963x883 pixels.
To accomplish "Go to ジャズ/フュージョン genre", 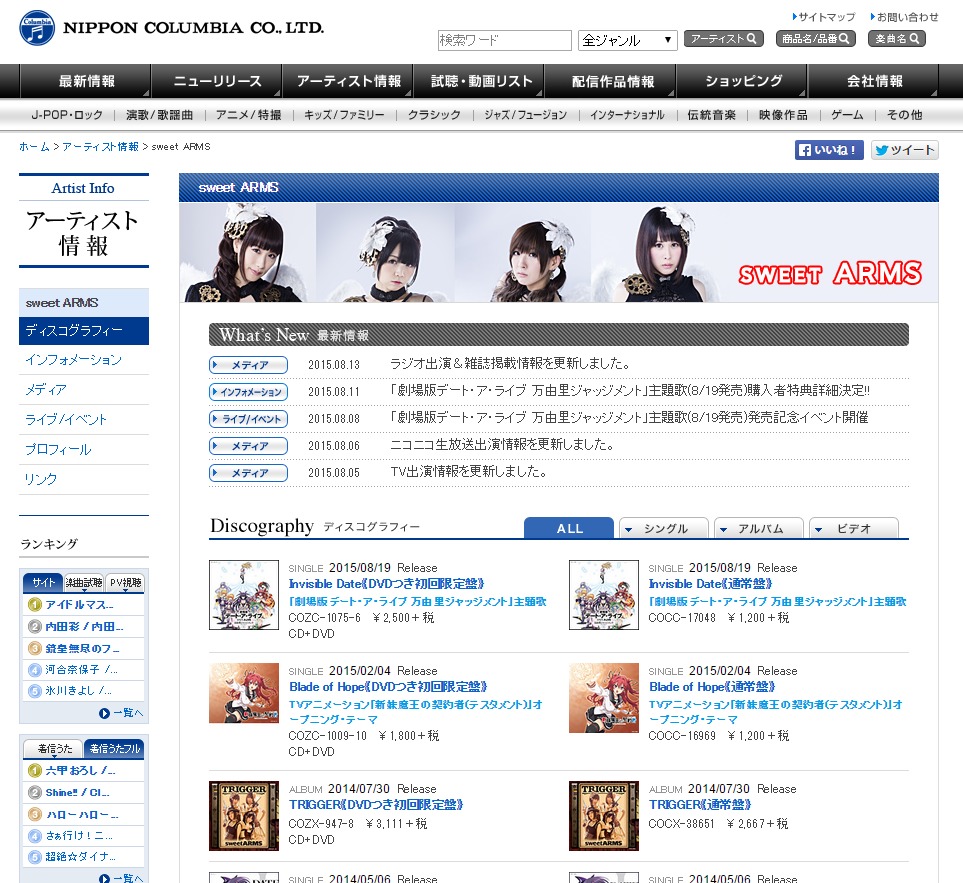I will (526, 115).
